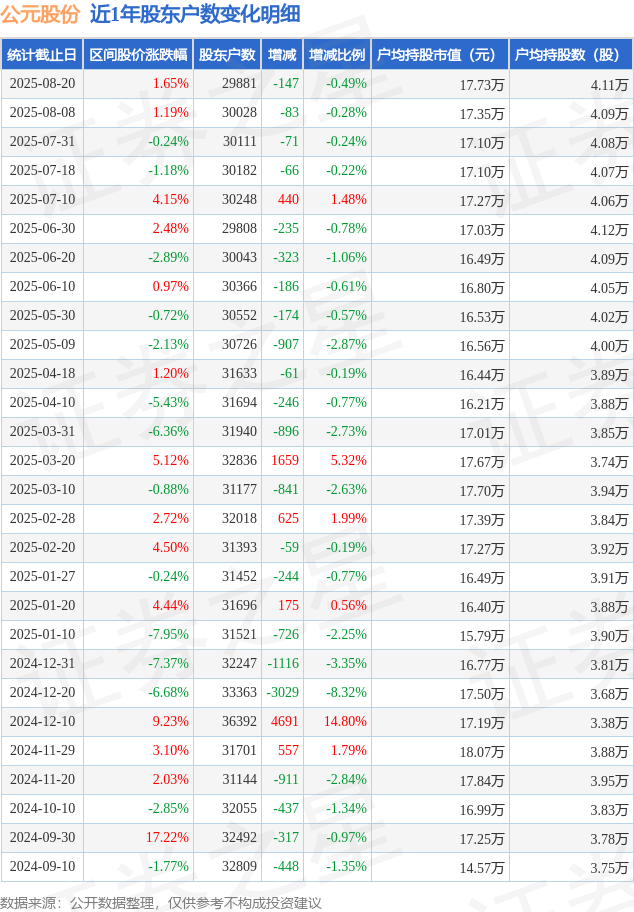634x912 pixels.
Task: Click the 4691 increase value cell
Action: [x=284, y=721]
